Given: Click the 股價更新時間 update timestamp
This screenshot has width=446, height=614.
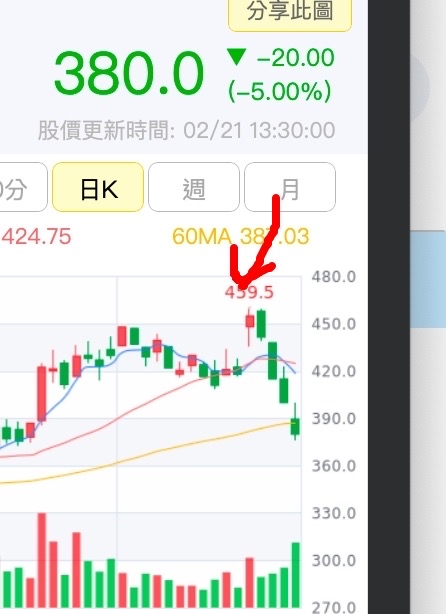Looking at the screenshot, I should tap(186, 130).
